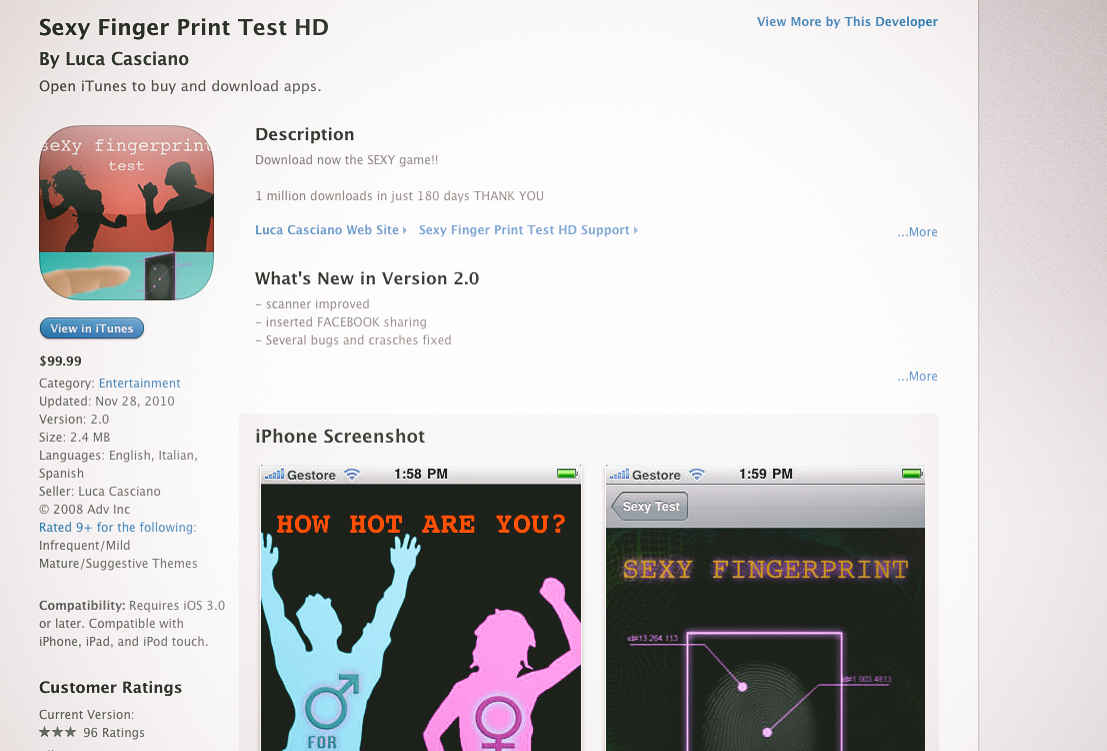Click the signal bars in the 1:58 PM screenshot
1107x751 pixels.
(275, 474)
